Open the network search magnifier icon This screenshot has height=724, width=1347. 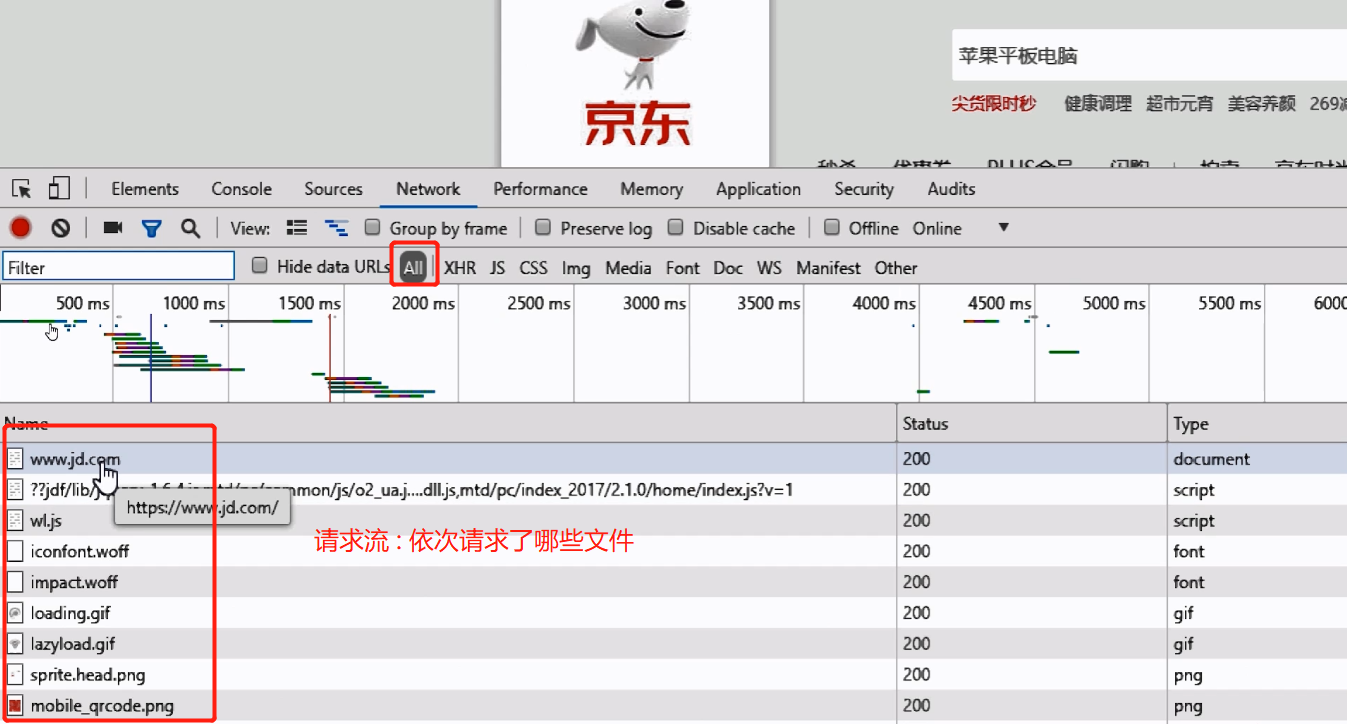pyautogui.click(x=190, y=228)
